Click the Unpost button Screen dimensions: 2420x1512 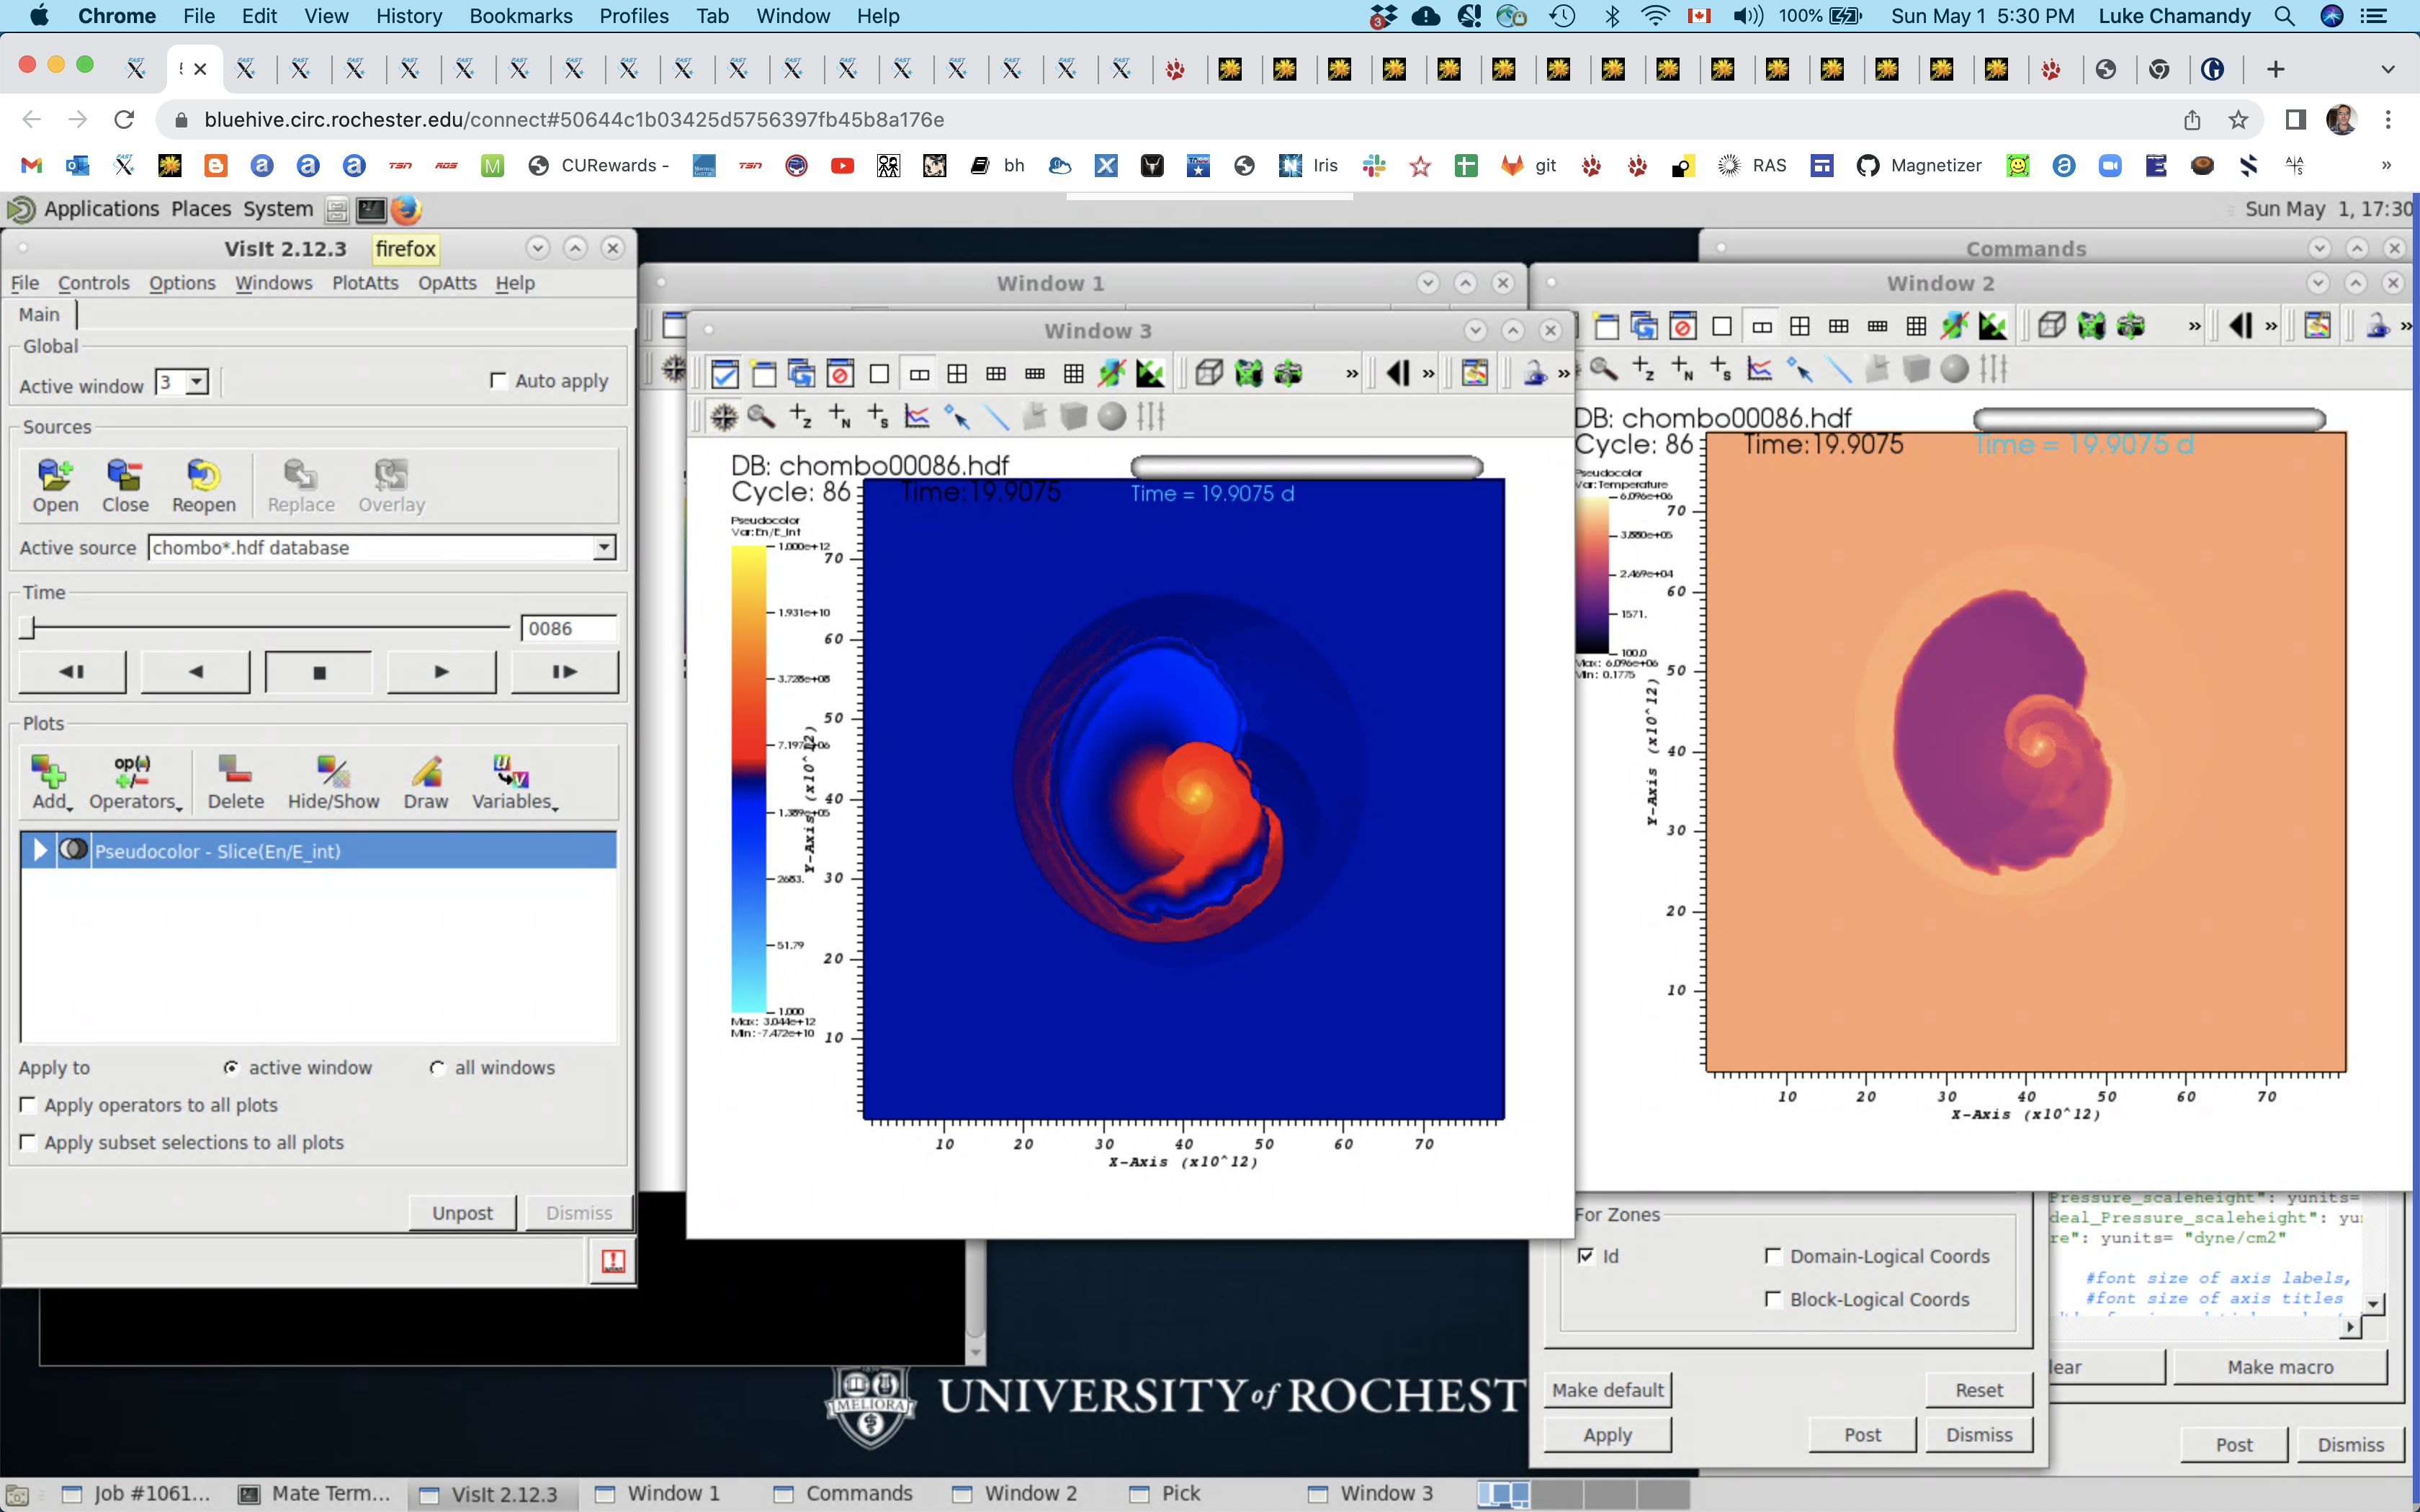[x=462, y=1213]
